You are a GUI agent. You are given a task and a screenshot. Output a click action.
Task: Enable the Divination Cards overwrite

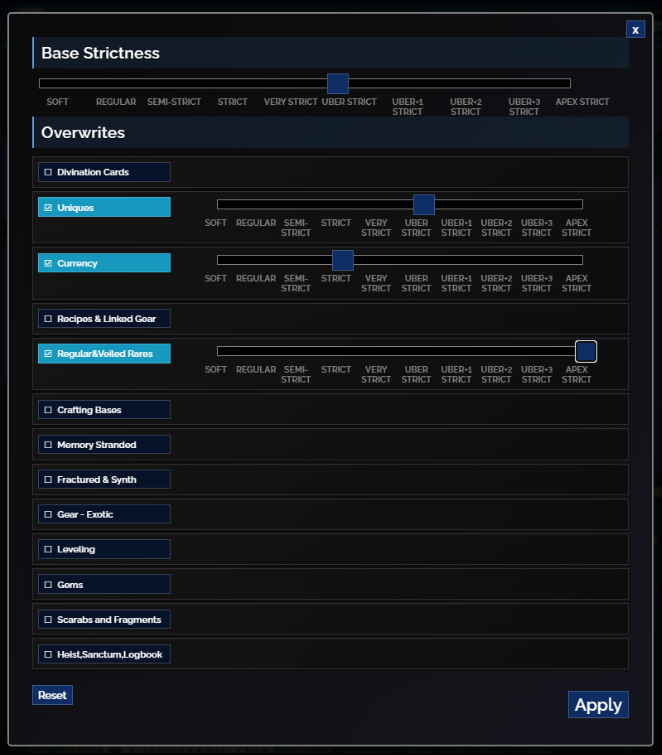[104, 172]
